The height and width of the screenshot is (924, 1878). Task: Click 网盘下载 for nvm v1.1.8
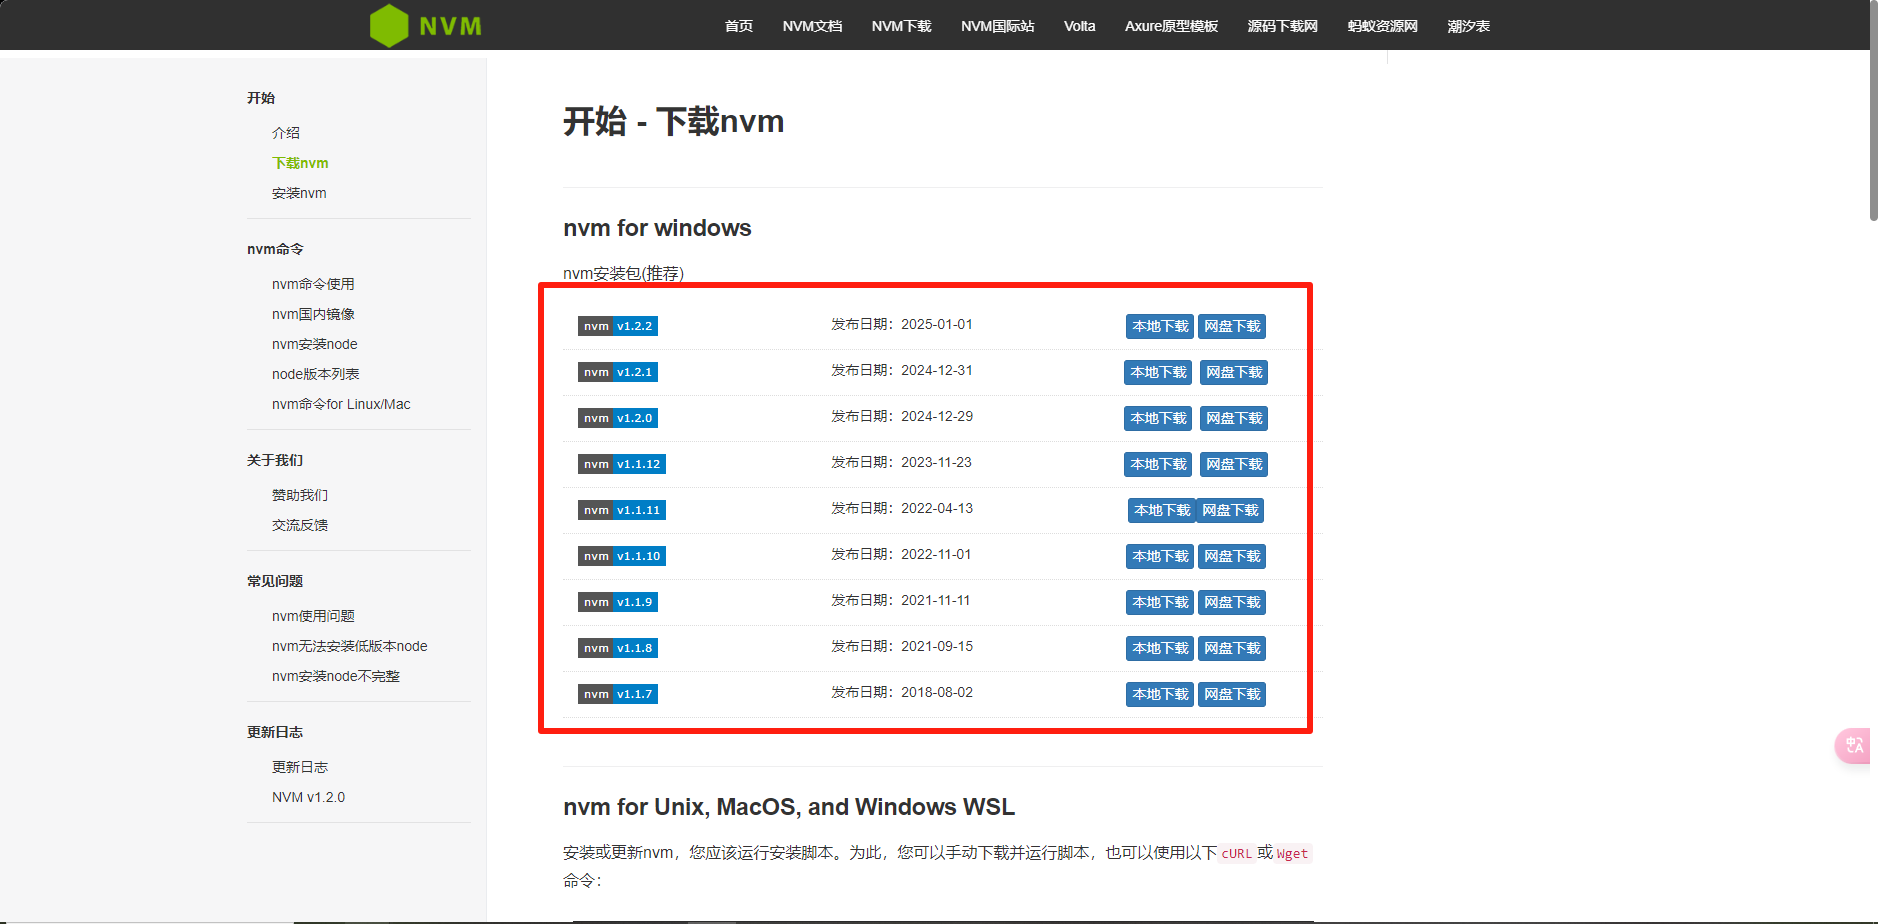tap(1232, 648)
